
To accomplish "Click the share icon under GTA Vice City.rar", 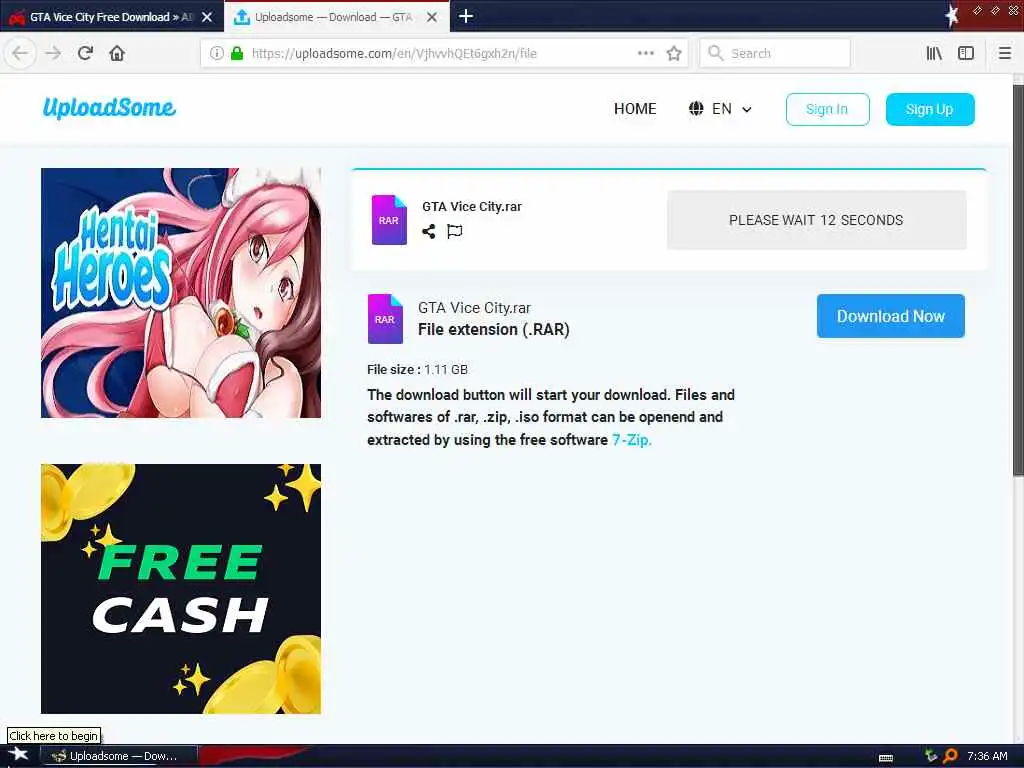I will (x=428, y=231).
